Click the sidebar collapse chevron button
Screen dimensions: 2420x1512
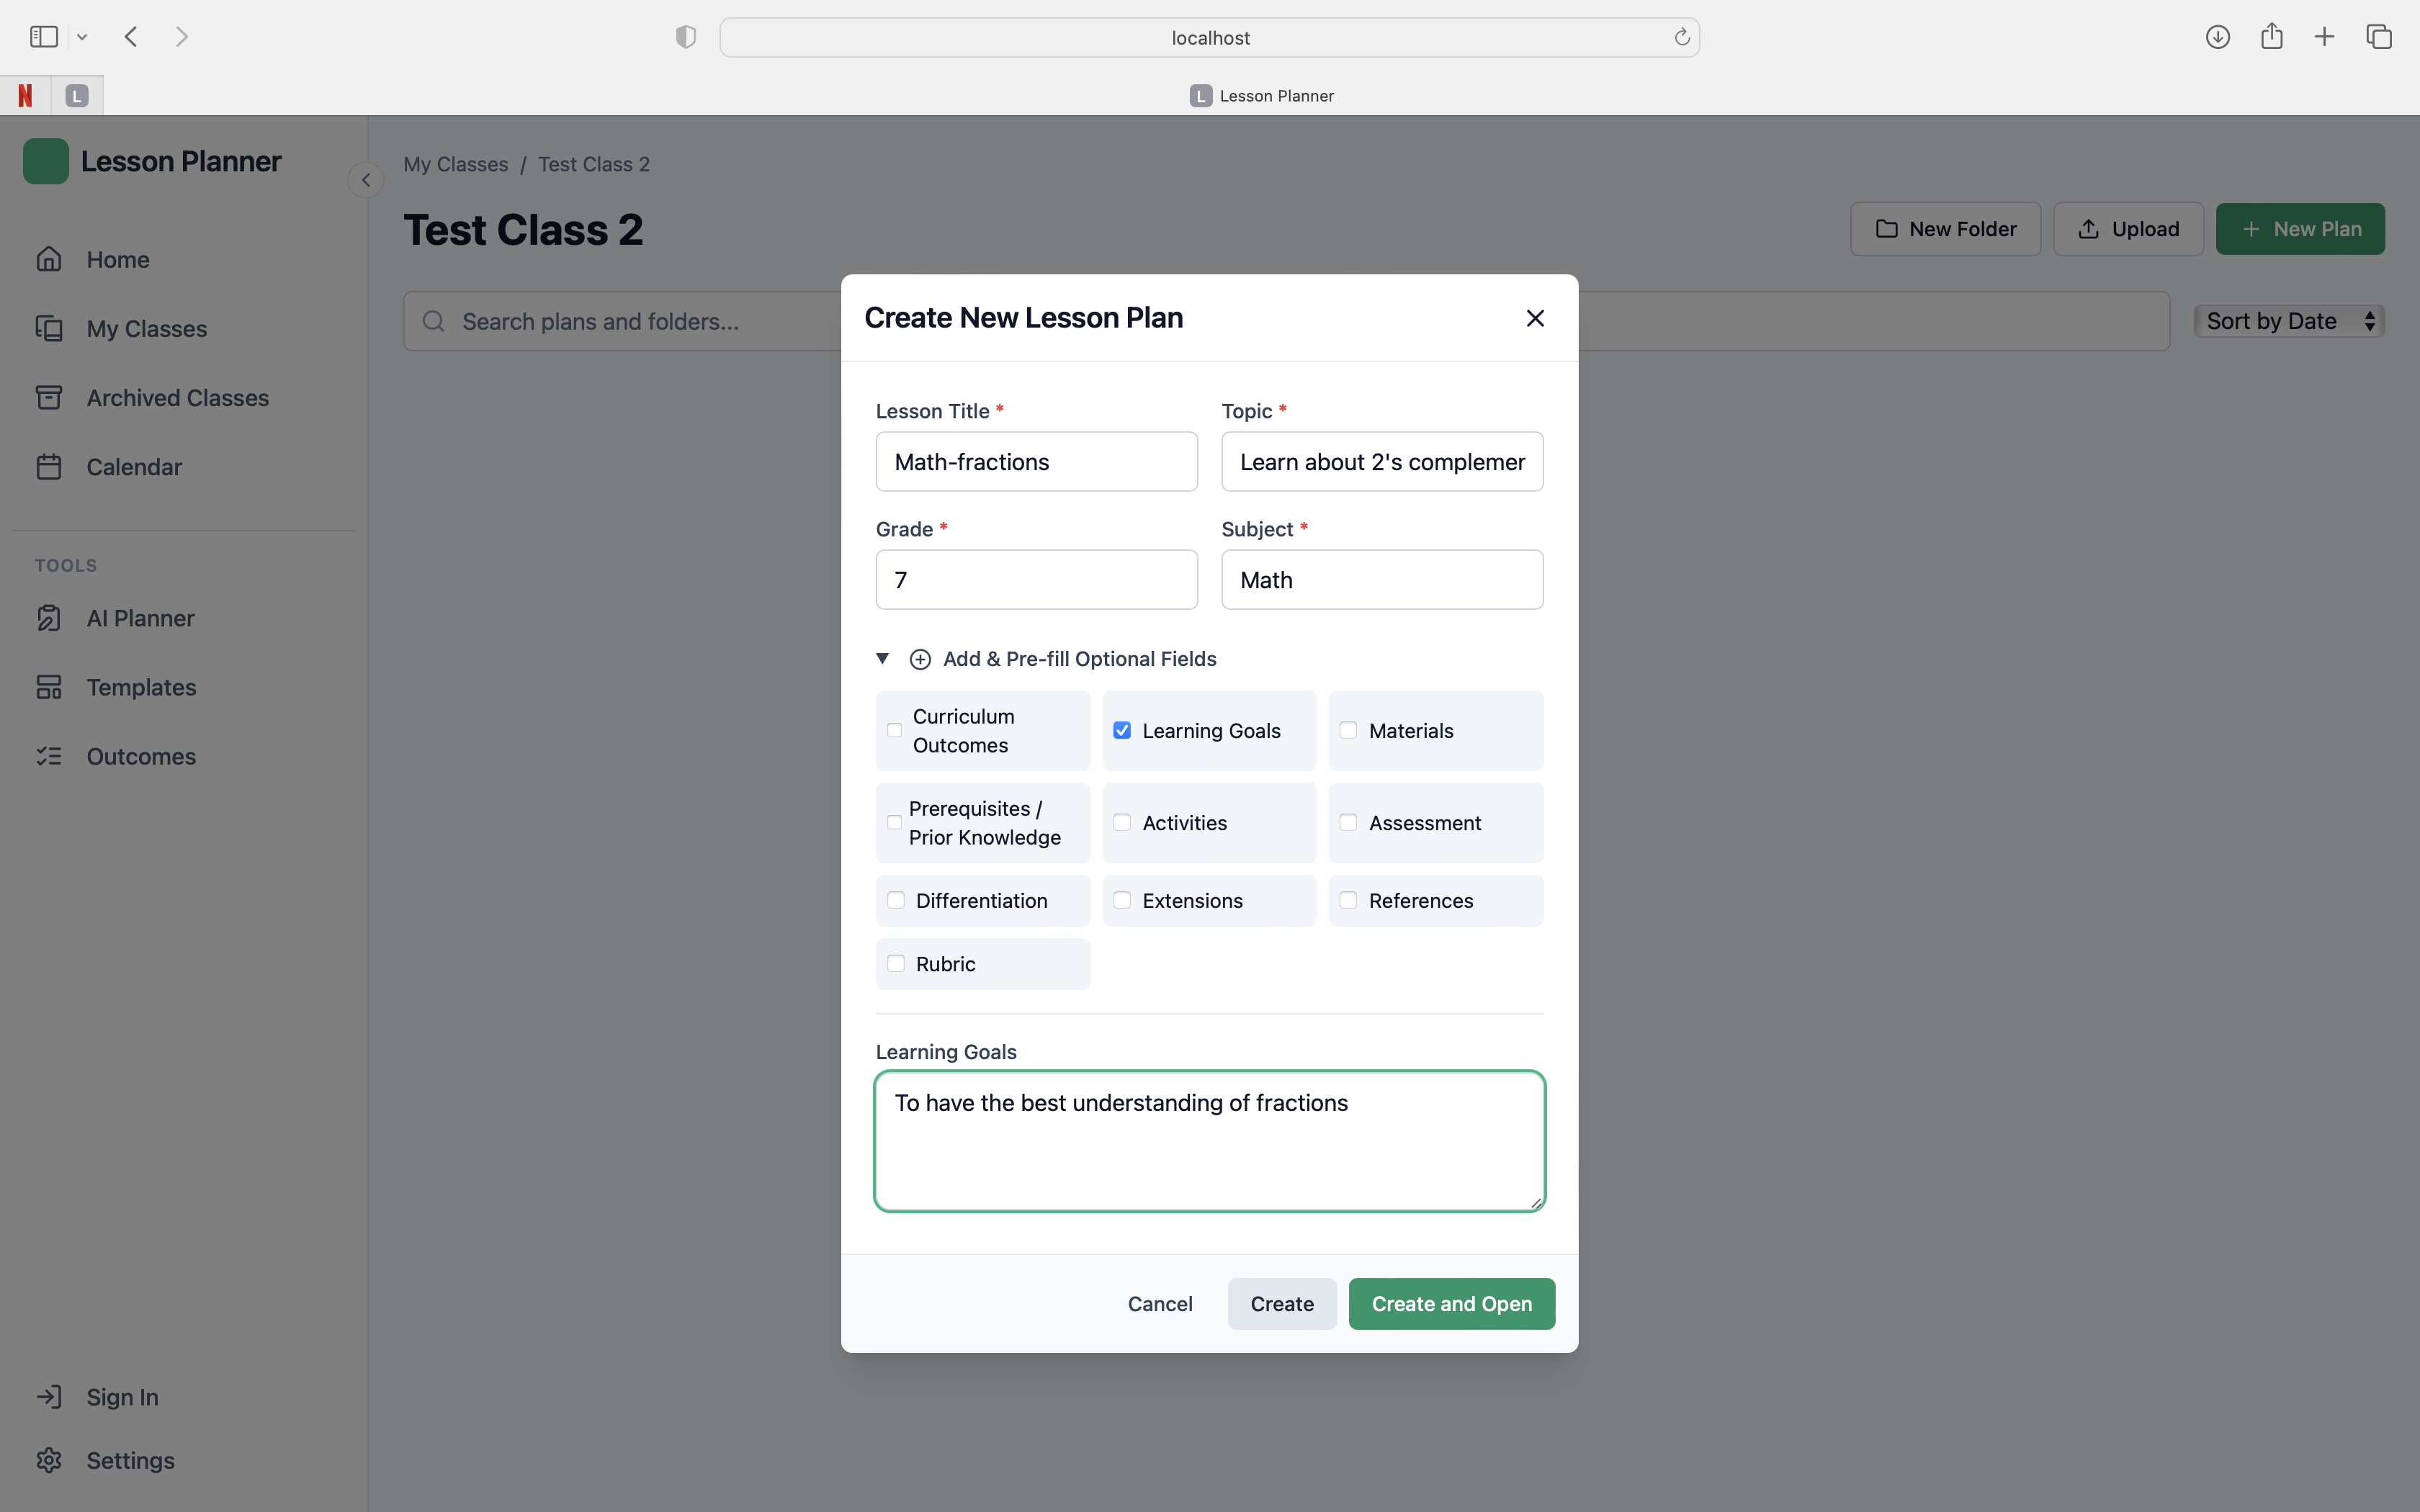click(366, 180)
